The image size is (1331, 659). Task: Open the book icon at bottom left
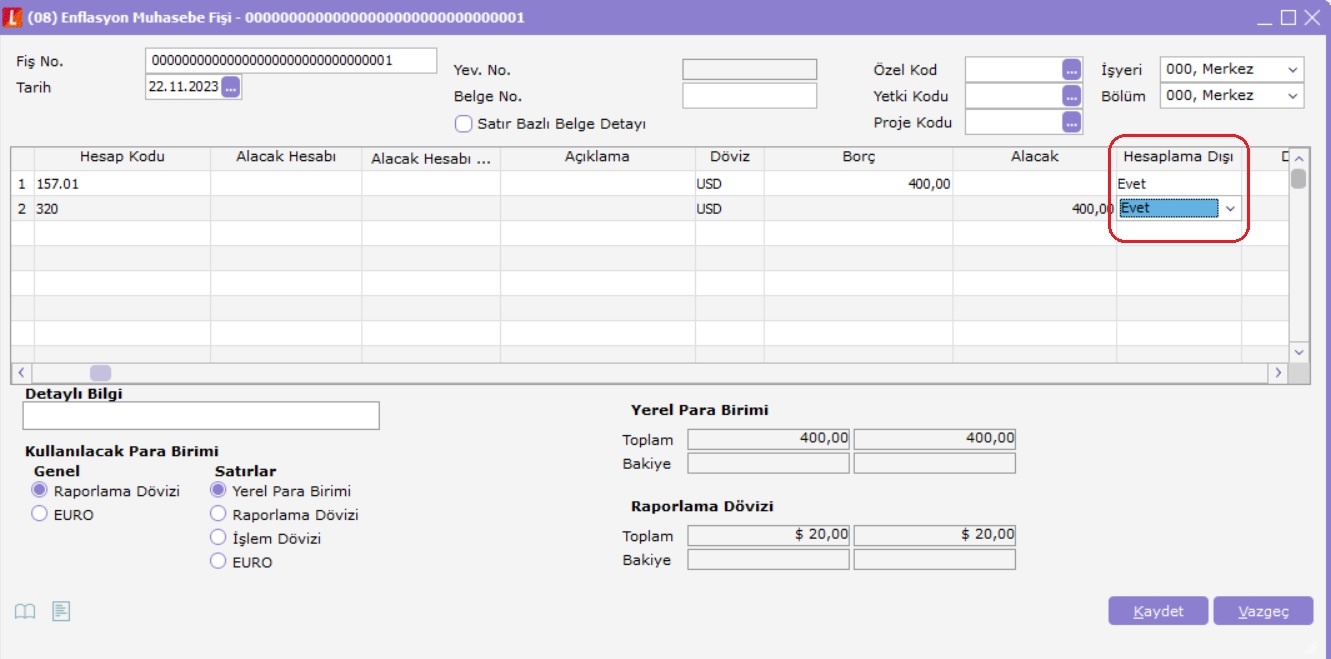click(25, 611)
